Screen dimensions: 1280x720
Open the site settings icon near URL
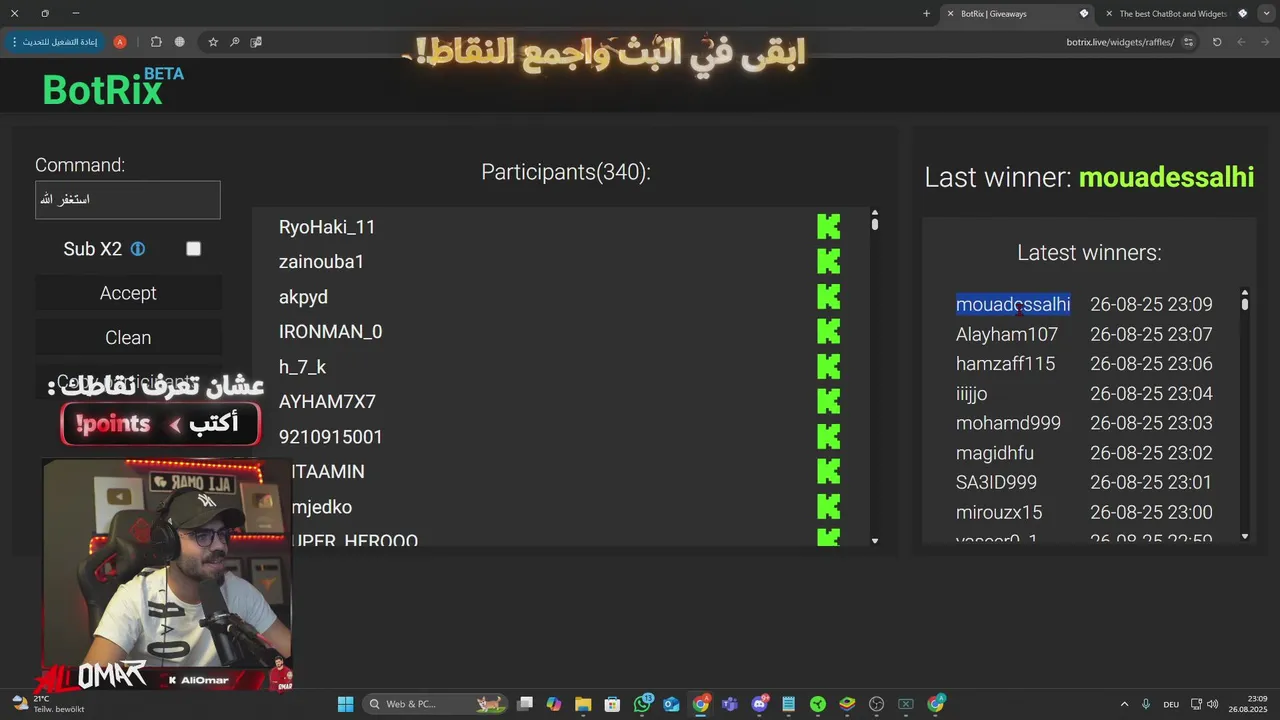[1188, 42]
